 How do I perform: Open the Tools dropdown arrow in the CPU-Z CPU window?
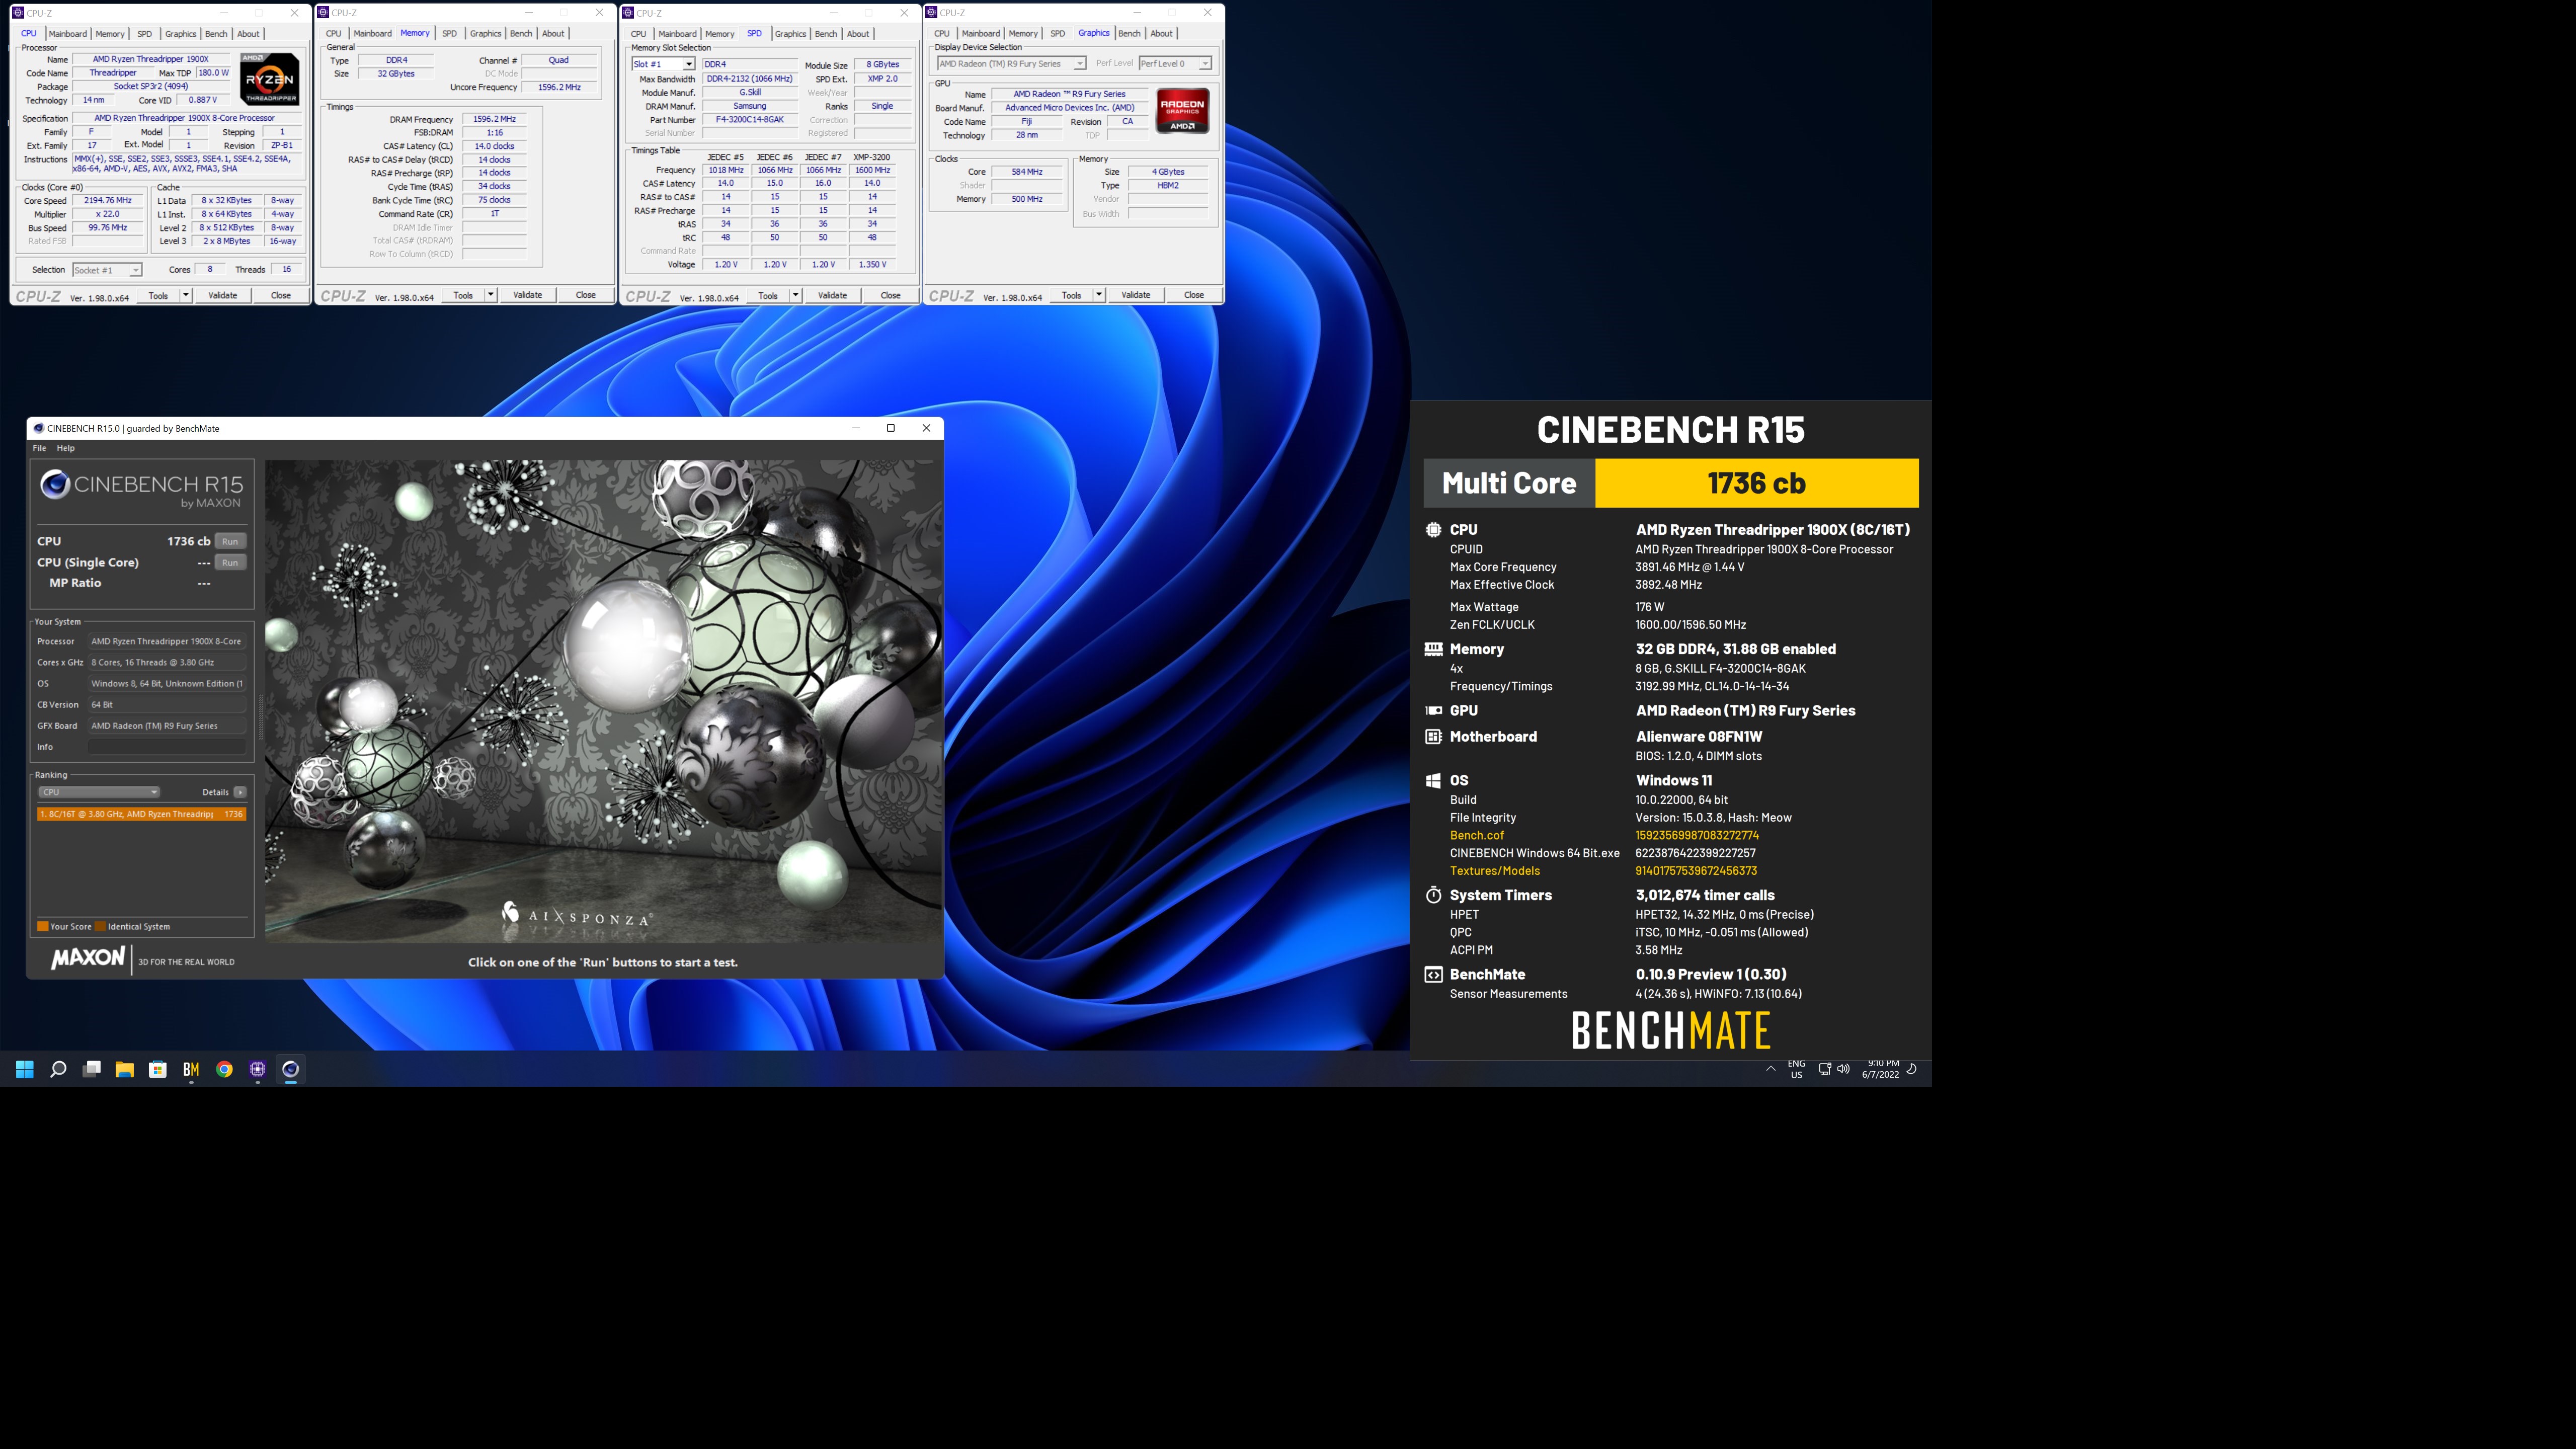pos(186,295)
